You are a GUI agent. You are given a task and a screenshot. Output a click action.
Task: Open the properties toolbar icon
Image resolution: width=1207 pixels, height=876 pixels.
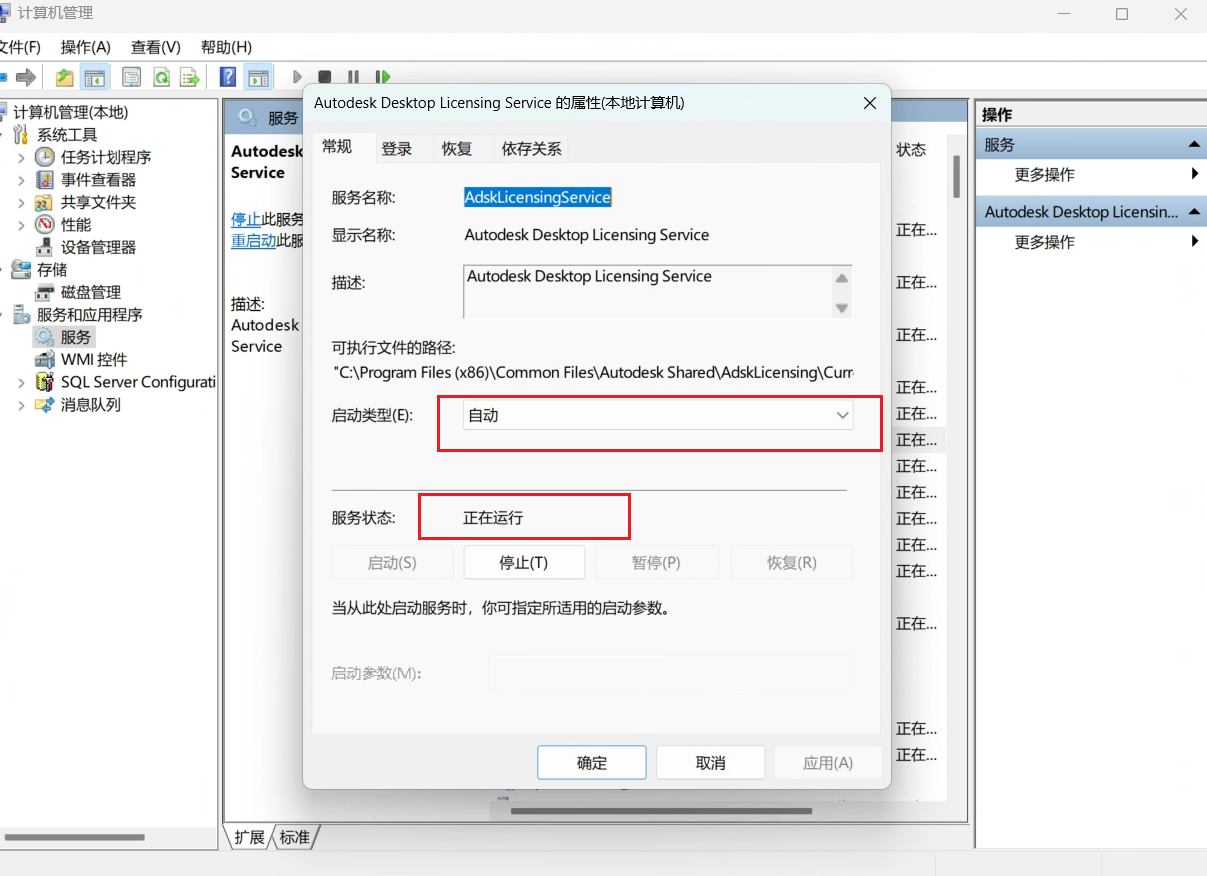(131, 77)
